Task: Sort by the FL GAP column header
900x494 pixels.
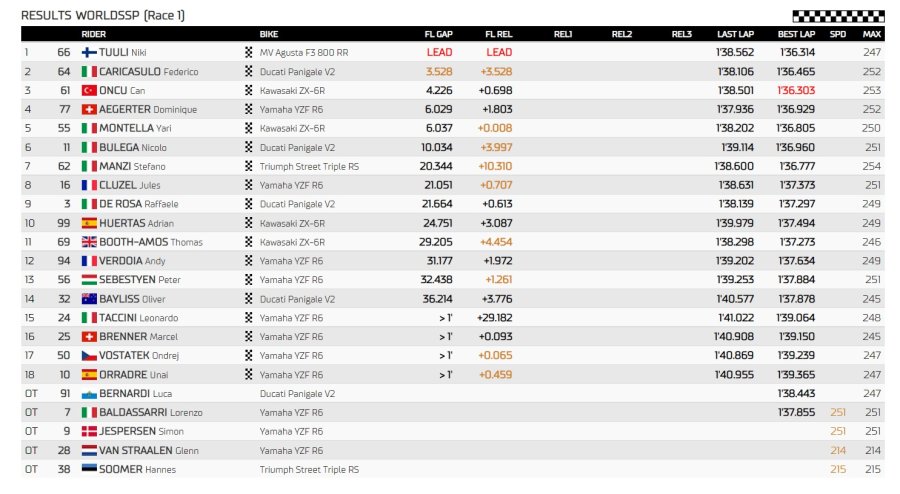Action: [439, 34]
